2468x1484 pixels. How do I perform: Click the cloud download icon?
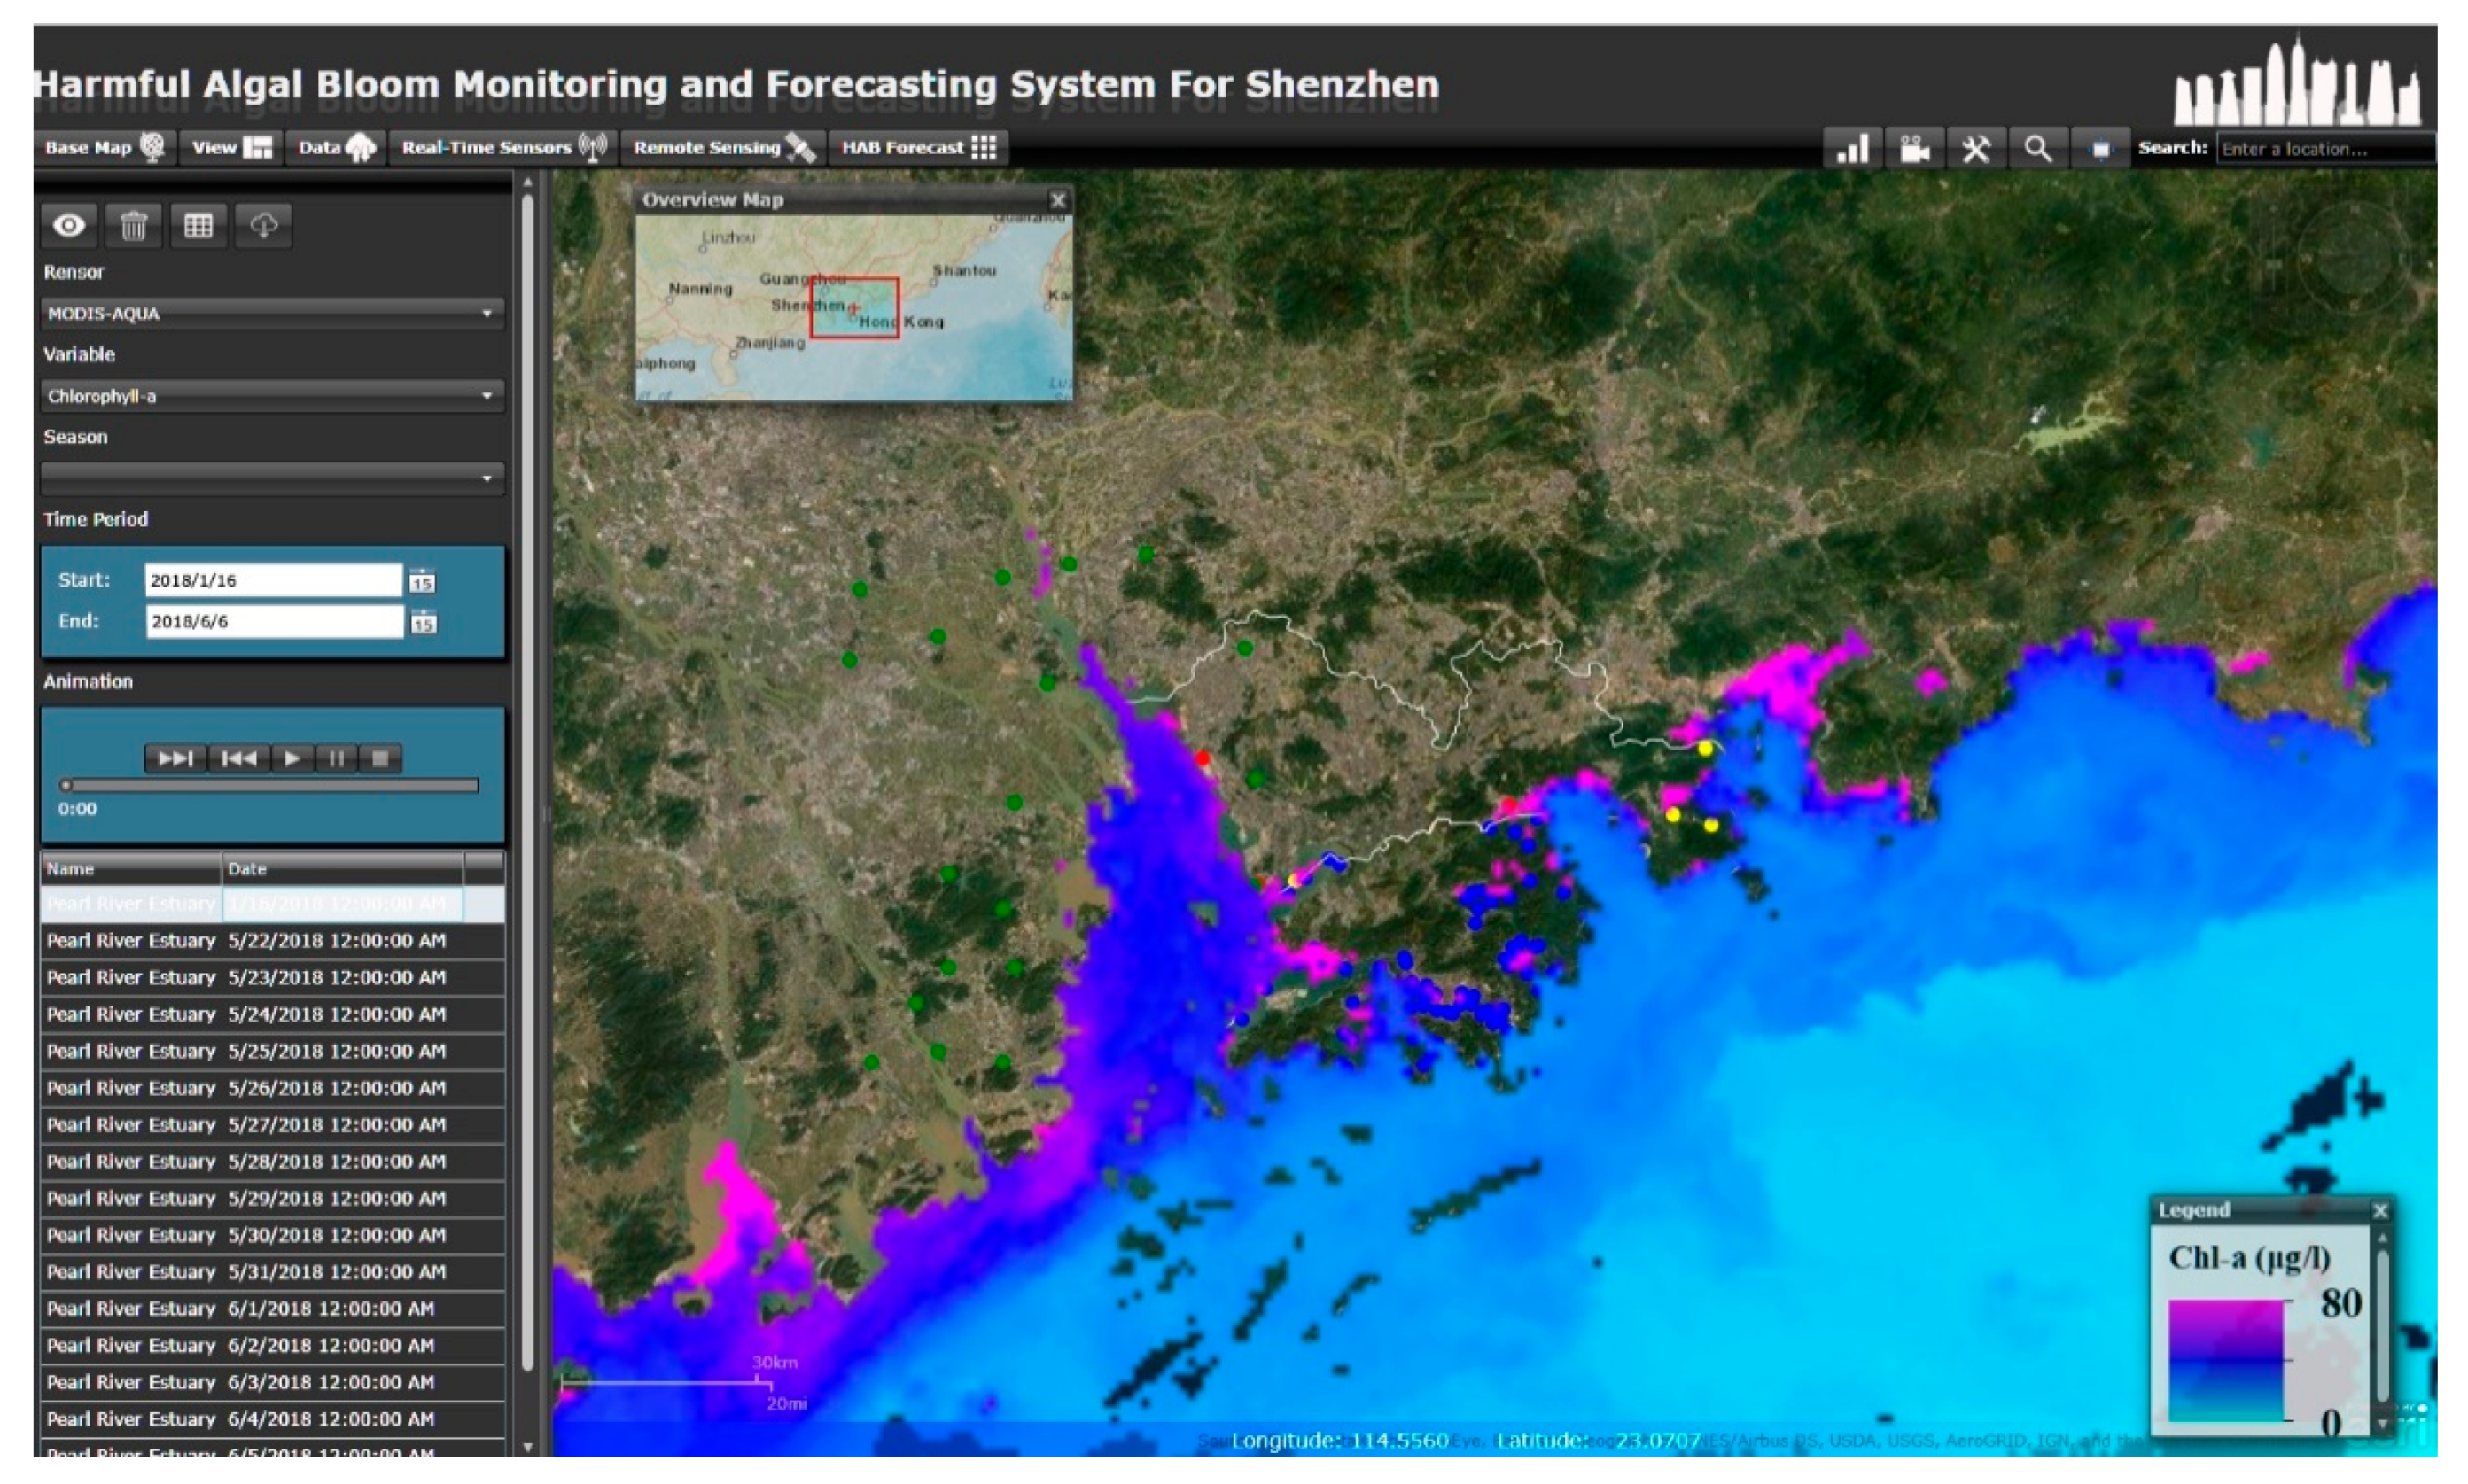(263, 226)
